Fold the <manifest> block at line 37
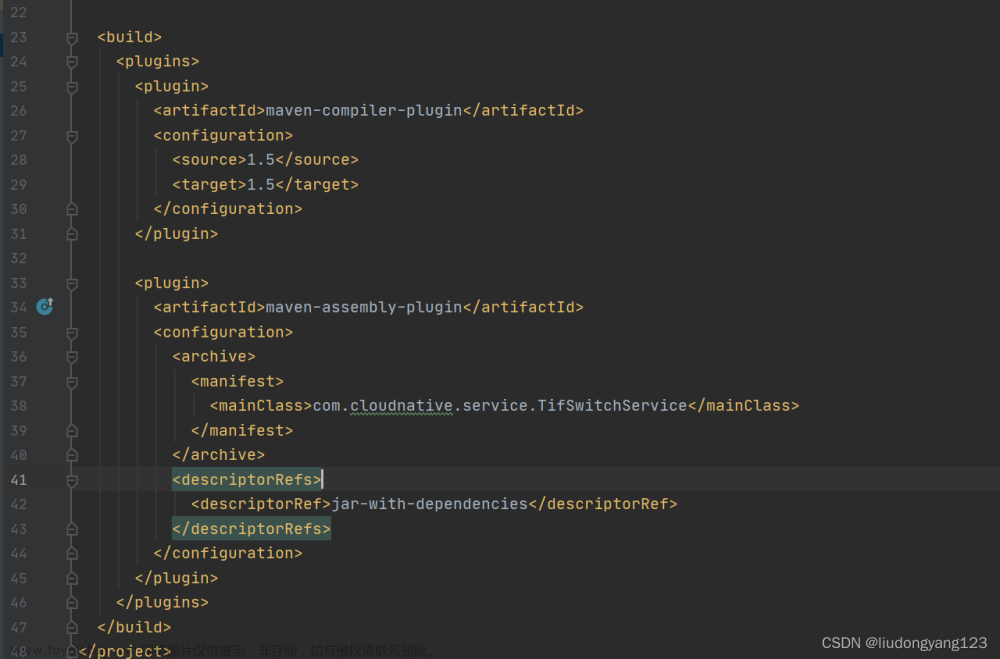This screenshot has height=659, width=1000. [72, 381]
